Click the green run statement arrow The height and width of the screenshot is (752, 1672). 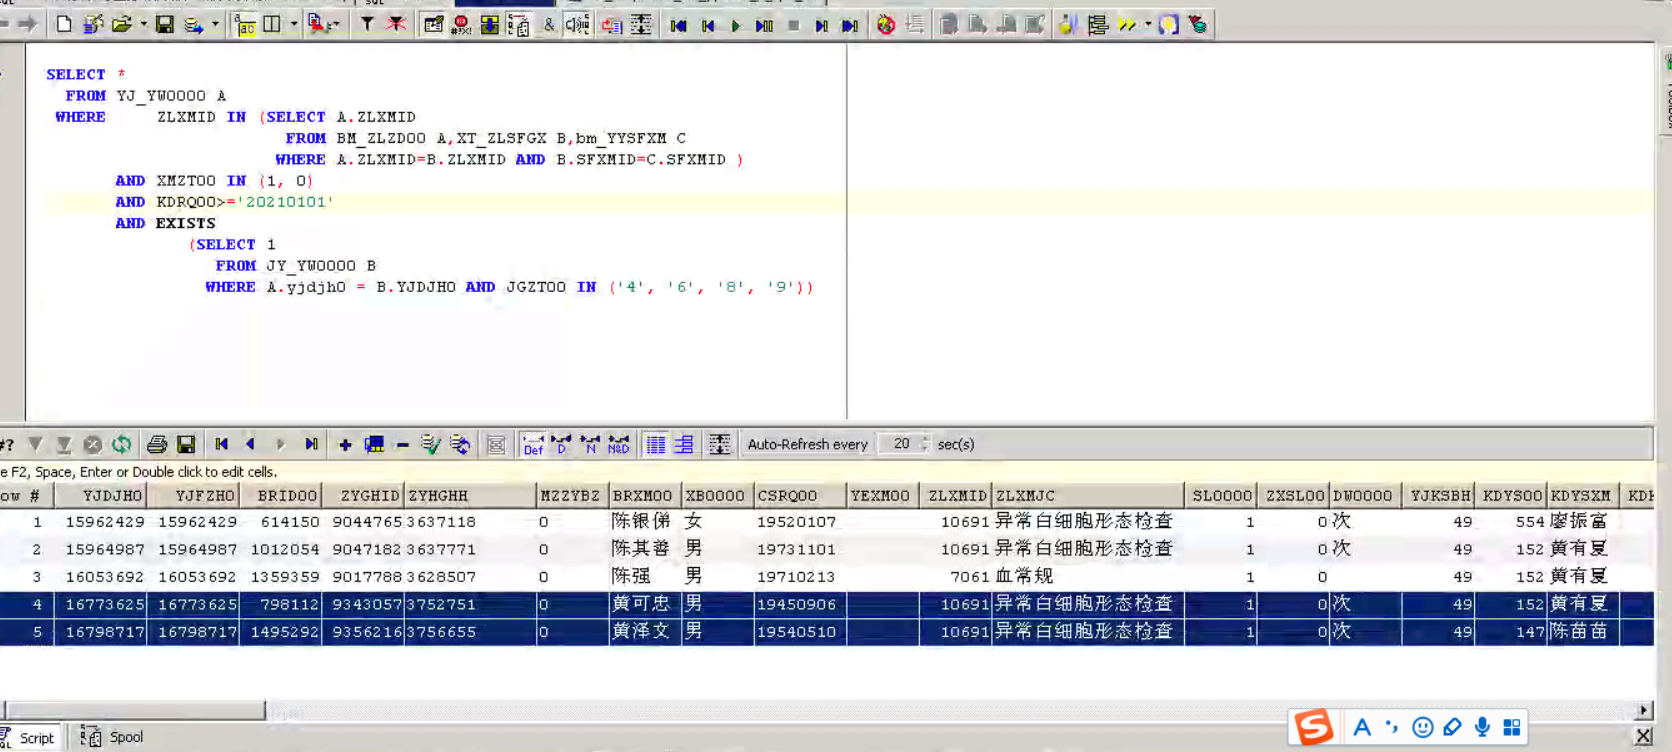tap(735, 26)
